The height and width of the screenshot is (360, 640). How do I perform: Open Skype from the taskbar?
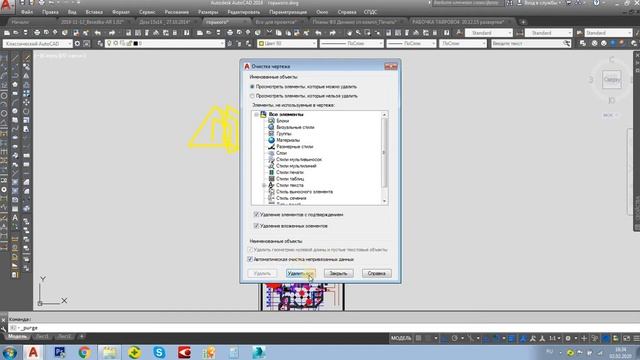(x=159, y=352)
